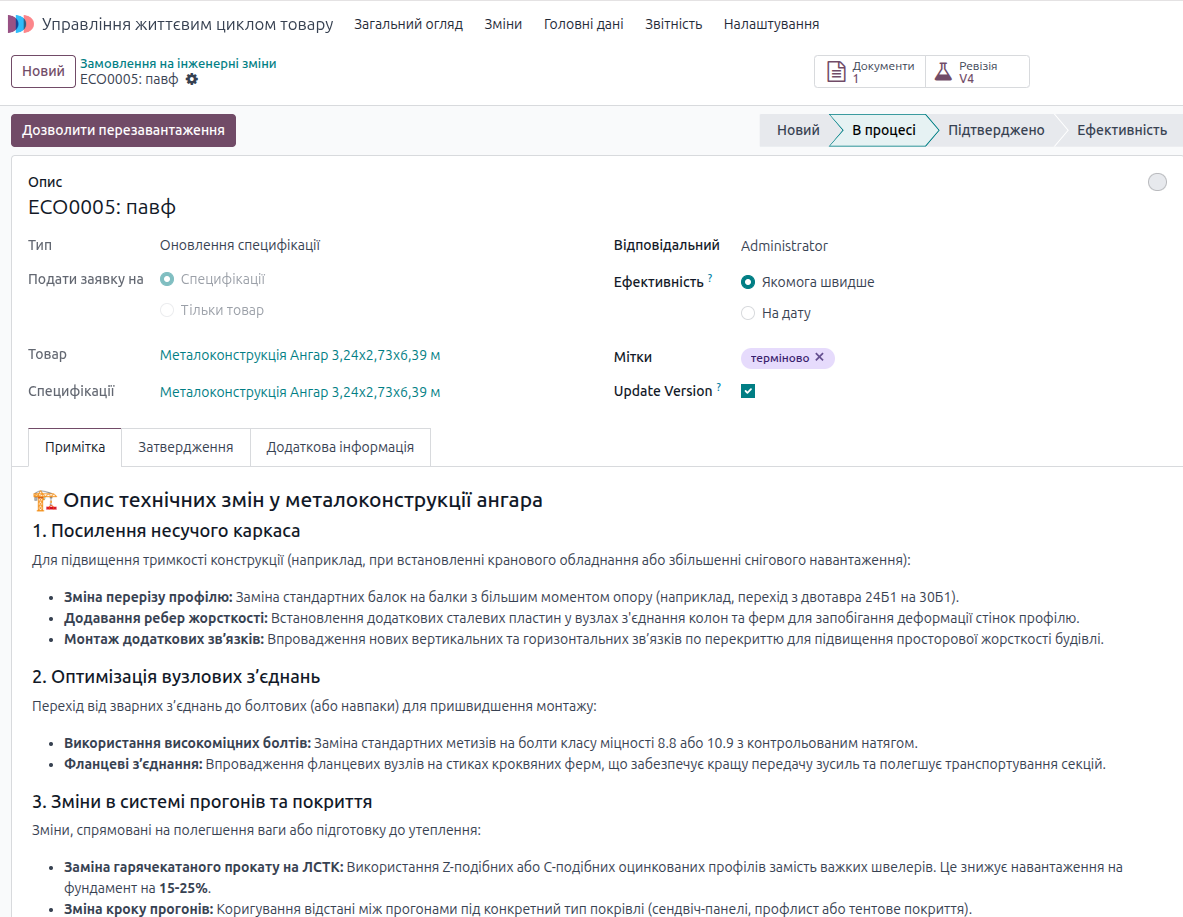Open the Налаштування menu dropdown
Viewport: 1183px width, 917px height.
771,24
